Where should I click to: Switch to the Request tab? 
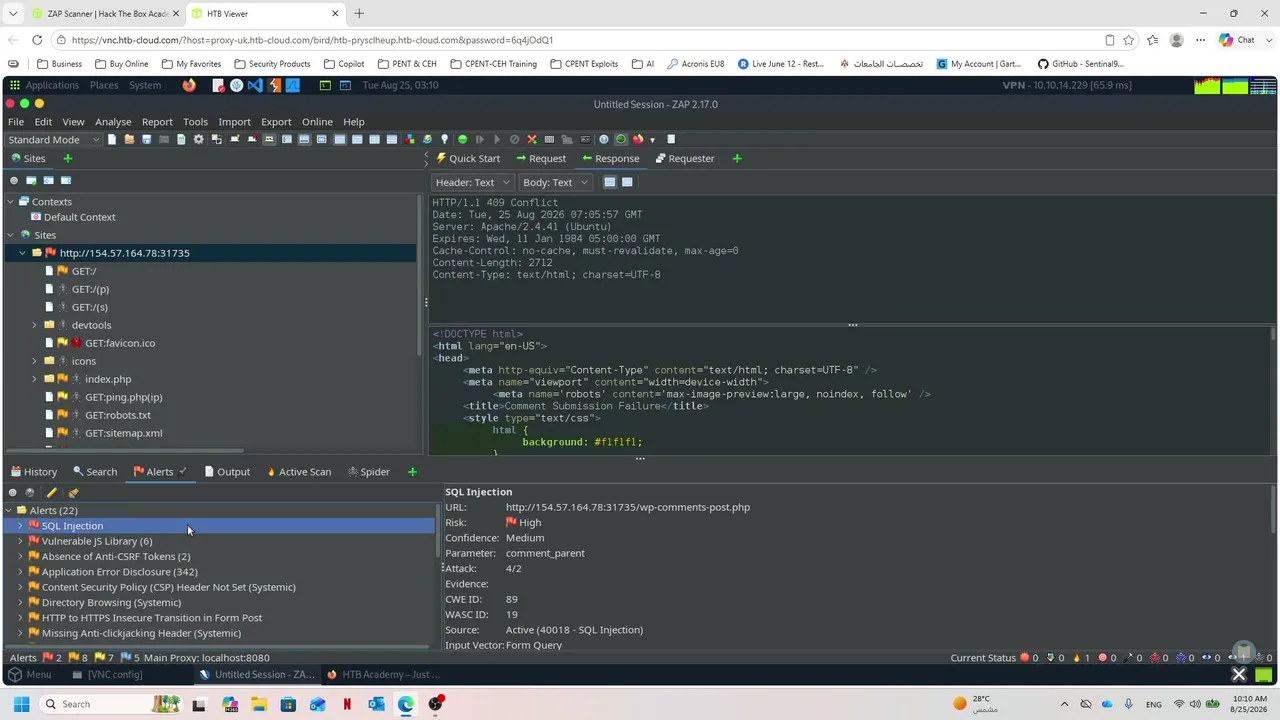point(541,158)
